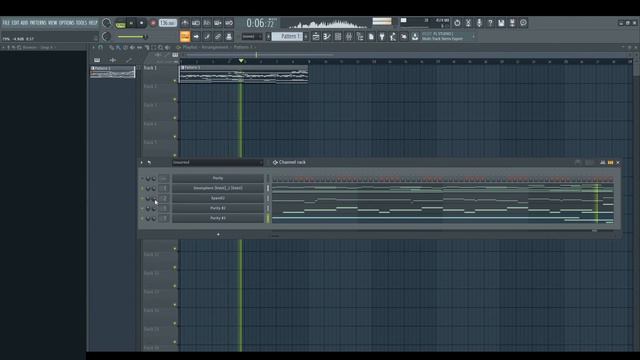Select the Purity #2 channel button

click(x=218, y=208)
